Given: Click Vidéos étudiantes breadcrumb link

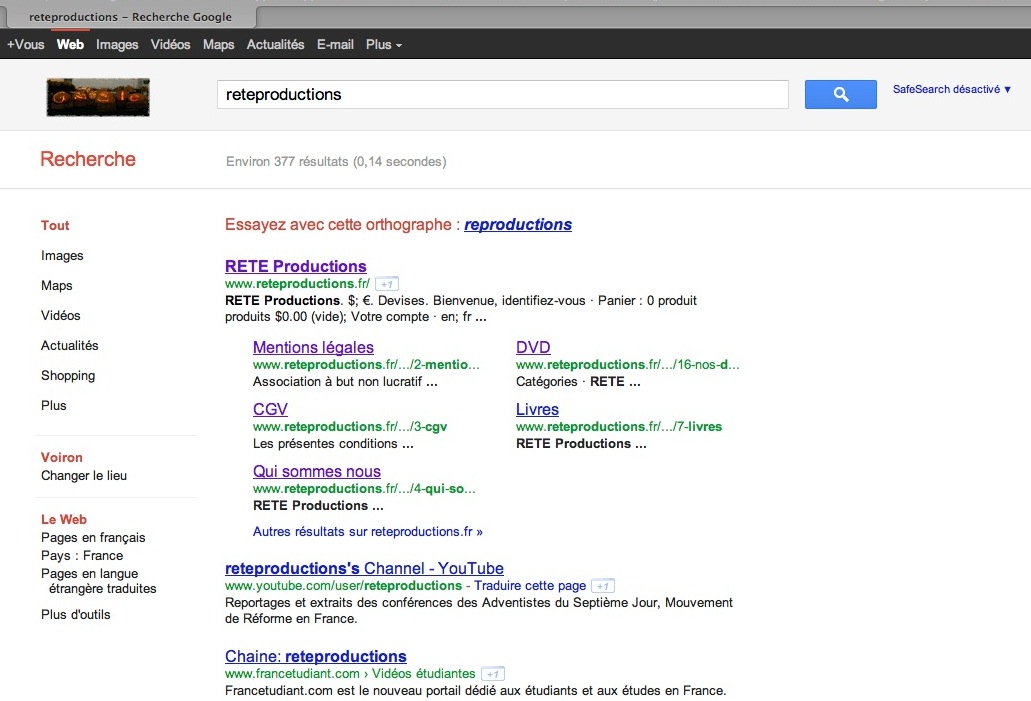Looking at the screenshot, I should pyautogui.click(x=423, y=673).
